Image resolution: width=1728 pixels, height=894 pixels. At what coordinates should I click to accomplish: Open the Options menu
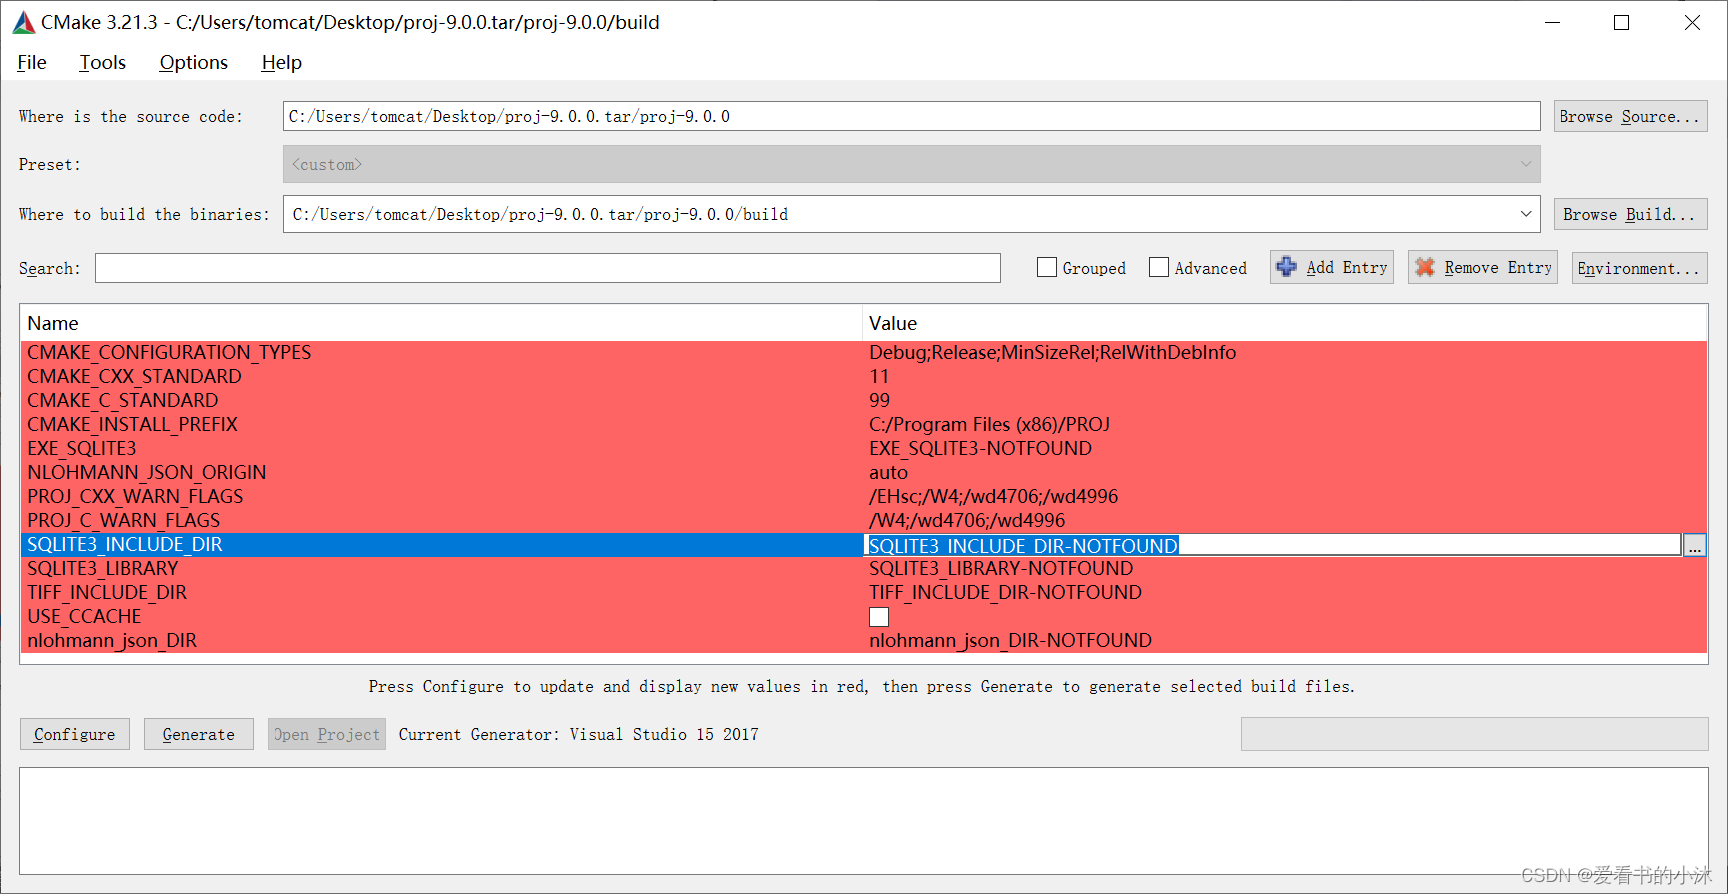coord(194,62)
